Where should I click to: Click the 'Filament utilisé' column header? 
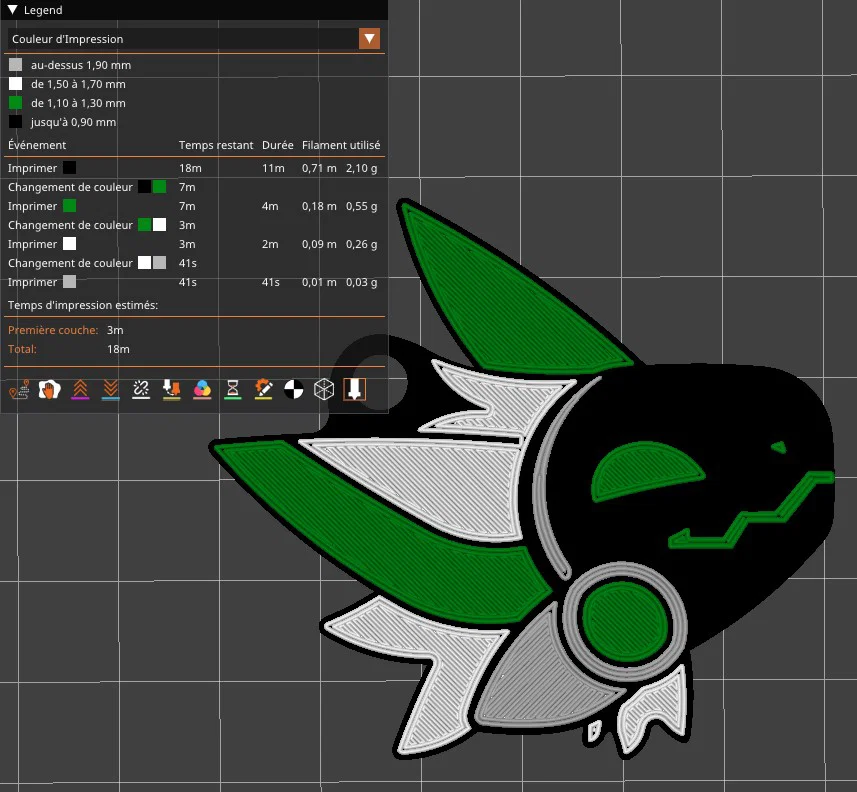click(x=341, y=145)
